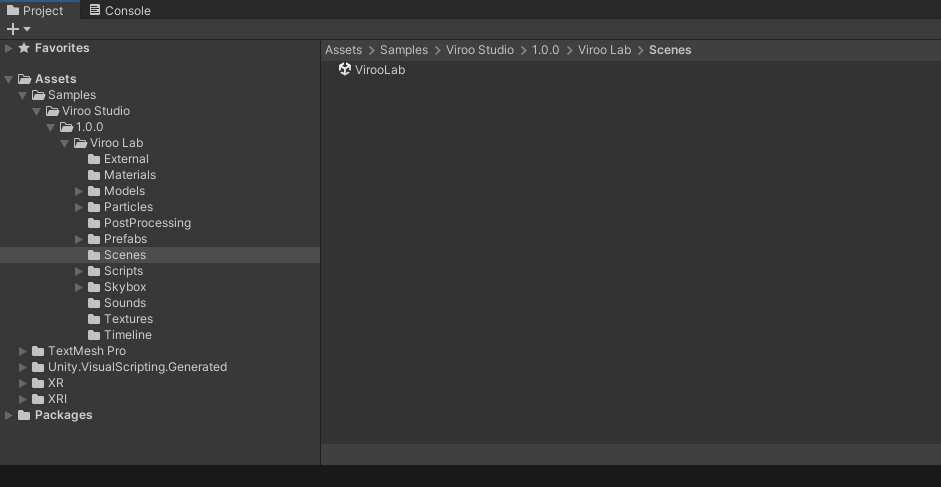Switch to the Console tab
This screenshot has height=487, width=941.
pos(119,10)
